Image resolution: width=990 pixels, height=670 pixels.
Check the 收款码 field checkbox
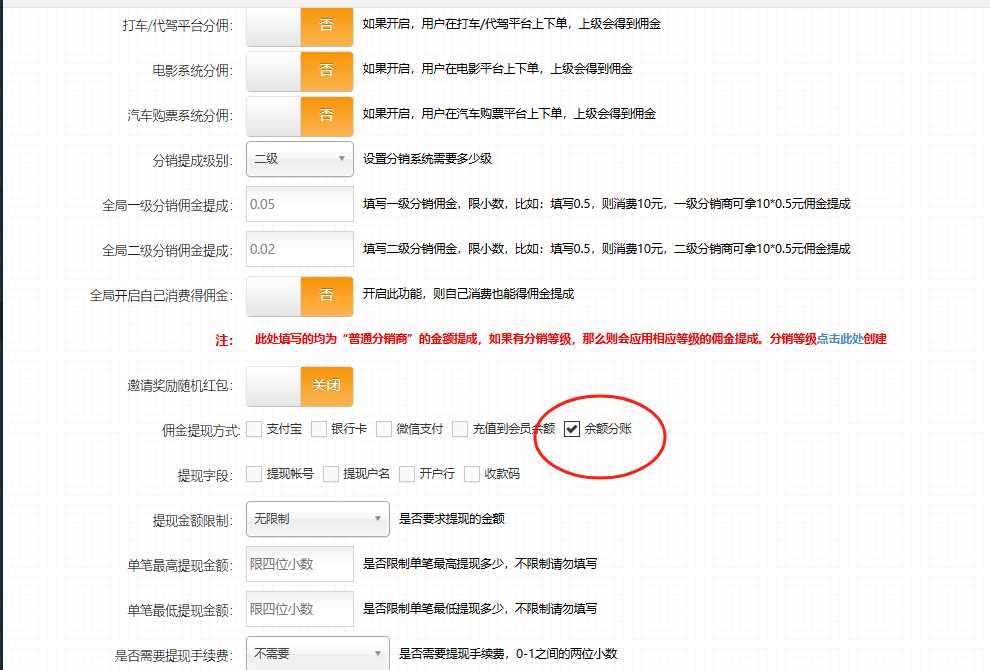coord(472,474)
